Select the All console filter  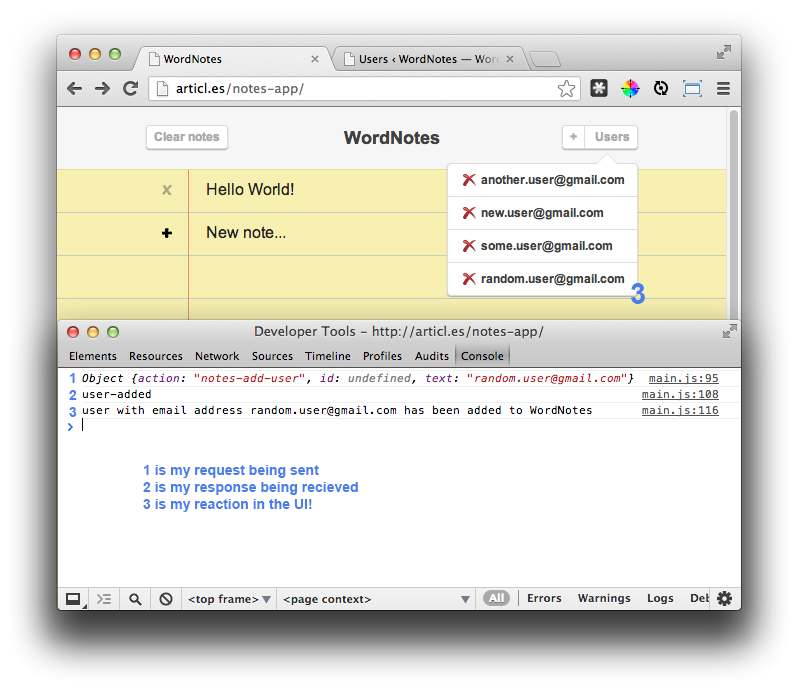point(496,598)
